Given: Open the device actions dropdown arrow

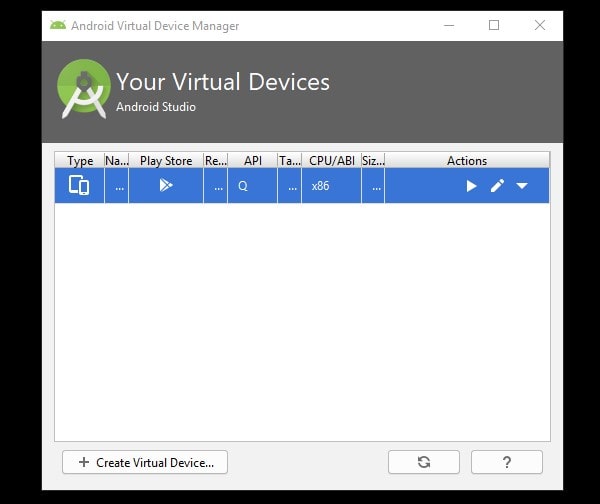Looking at the screenshot, I should coord(522,186).
